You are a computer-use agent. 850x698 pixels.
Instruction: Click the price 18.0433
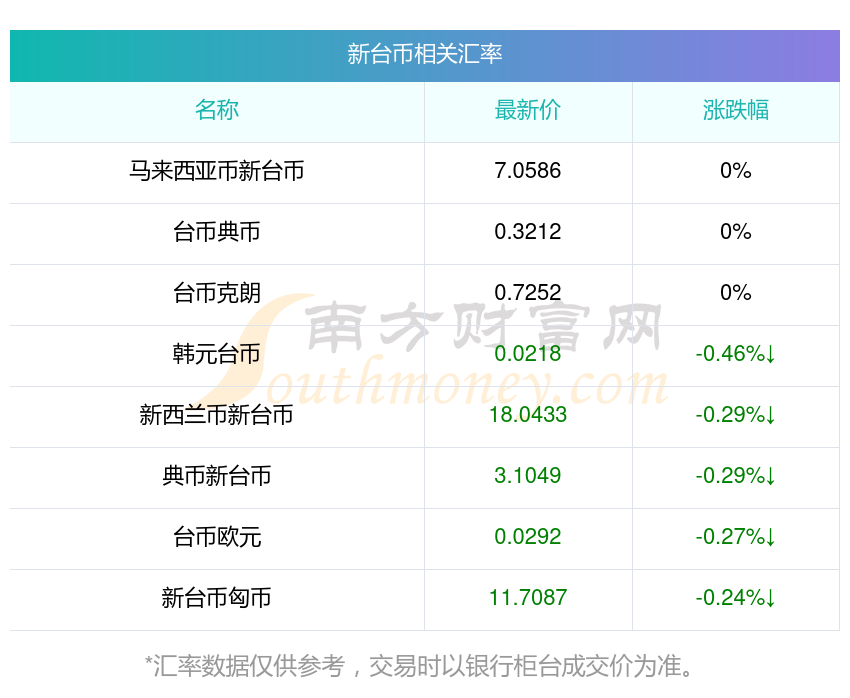[527, 415]
